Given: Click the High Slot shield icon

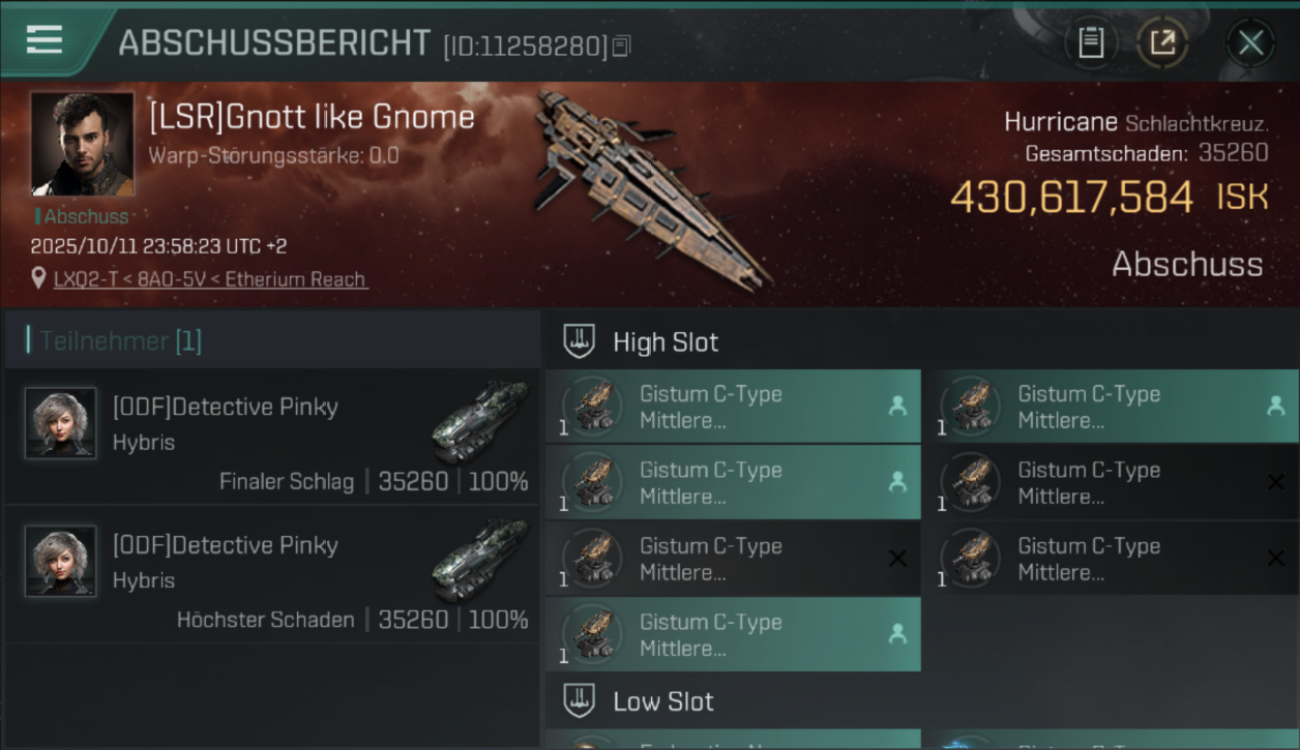Looking at the screenshot, I should point(579,341).
